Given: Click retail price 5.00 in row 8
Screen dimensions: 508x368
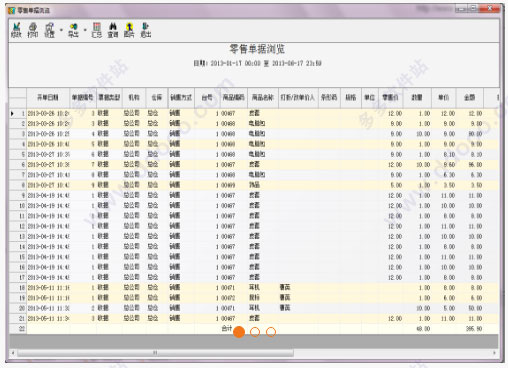Looking at the screenshot, I should coord(396,185).
